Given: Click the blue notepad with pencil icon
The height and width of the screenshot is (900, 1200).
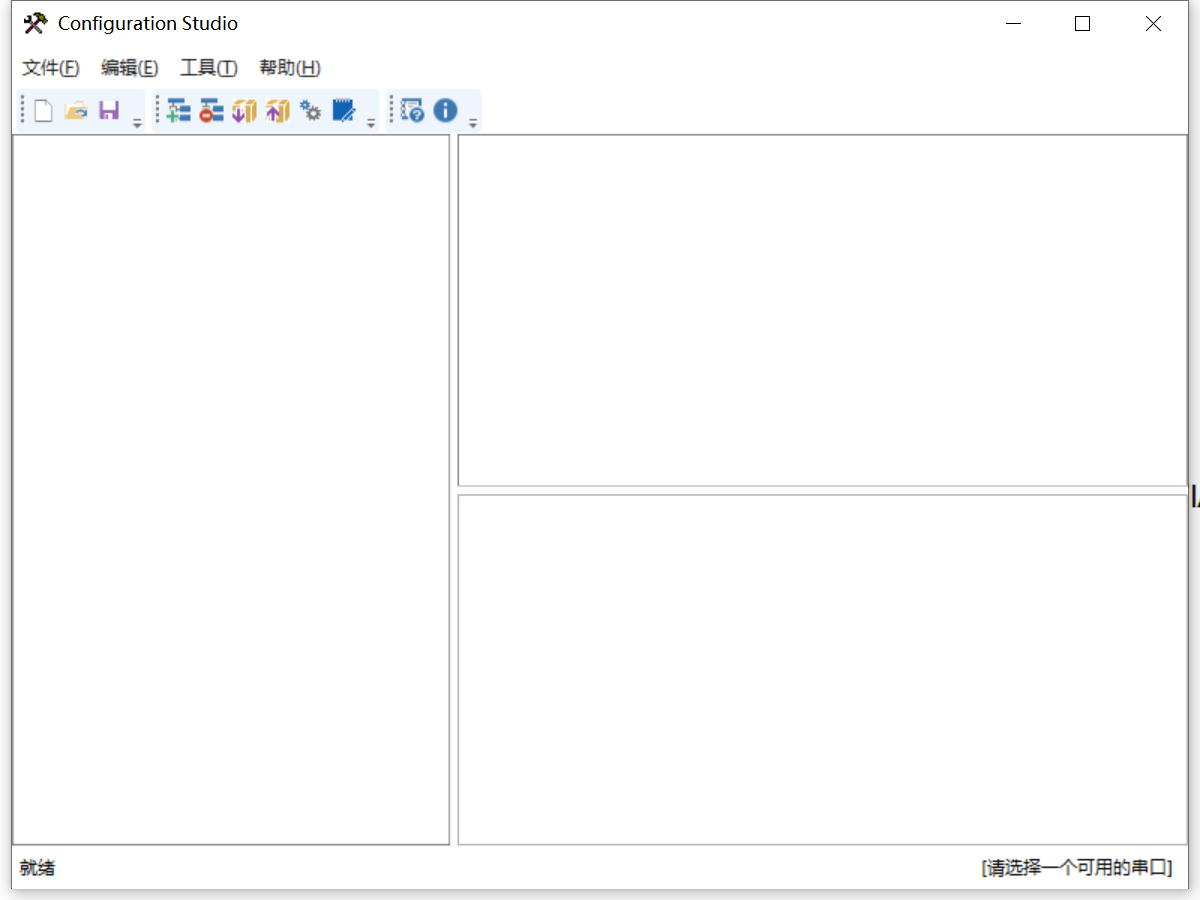Looking at the screenshot, I should 344,111.
